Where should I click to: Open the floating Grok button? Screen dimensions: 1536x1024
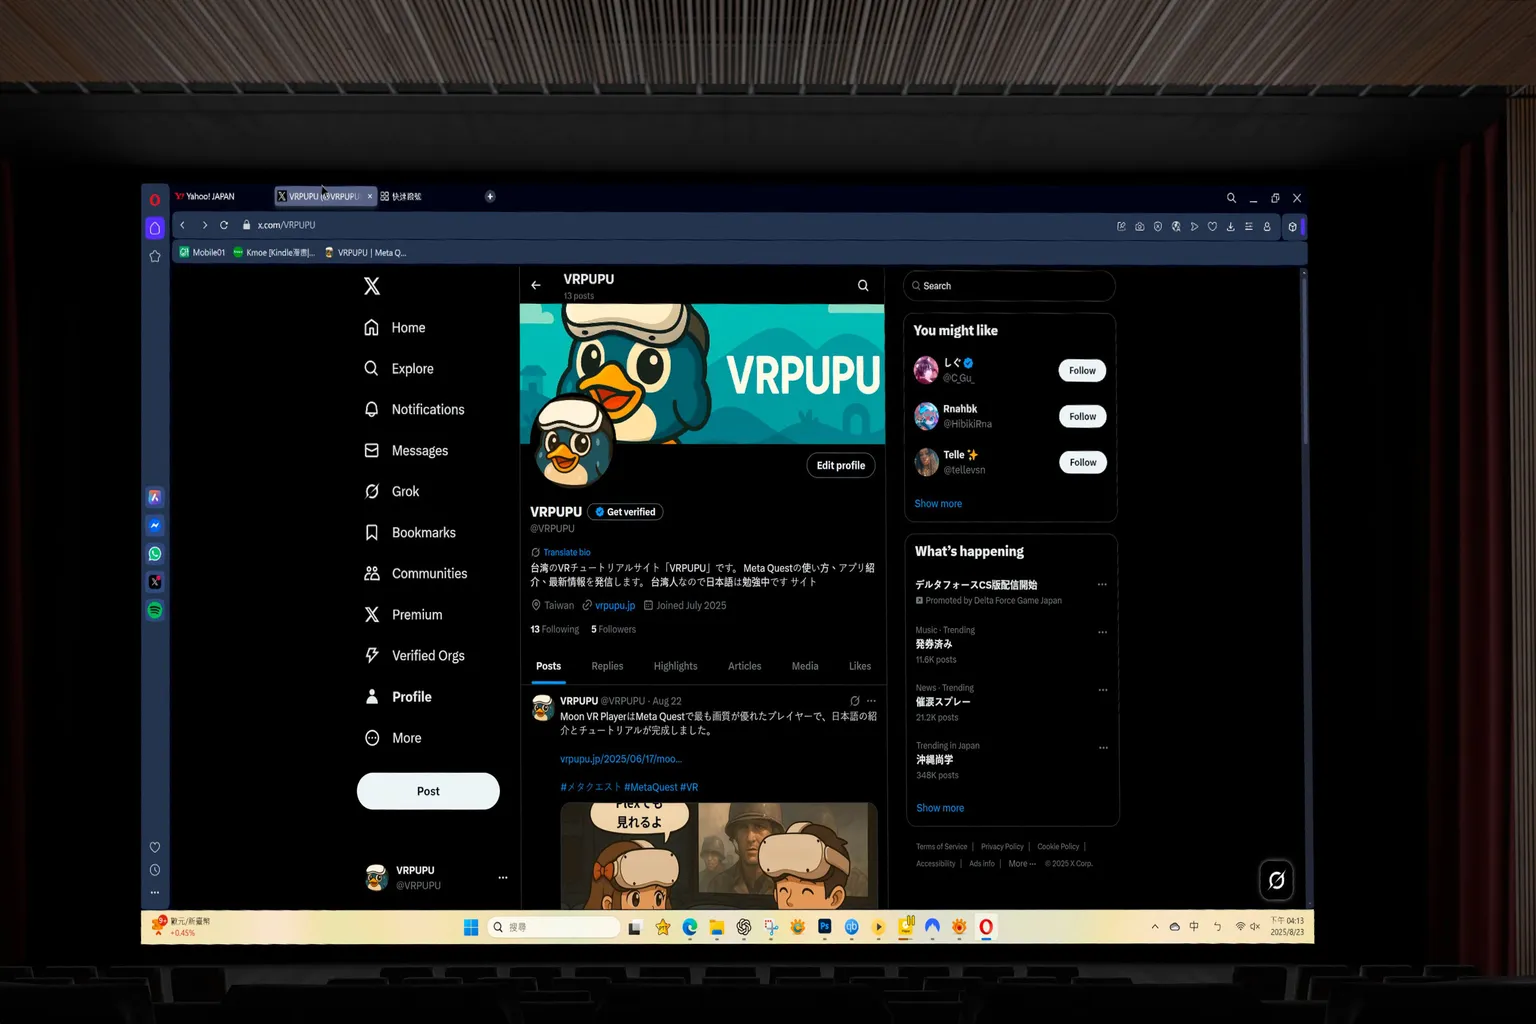click(x=1277, y=880)
